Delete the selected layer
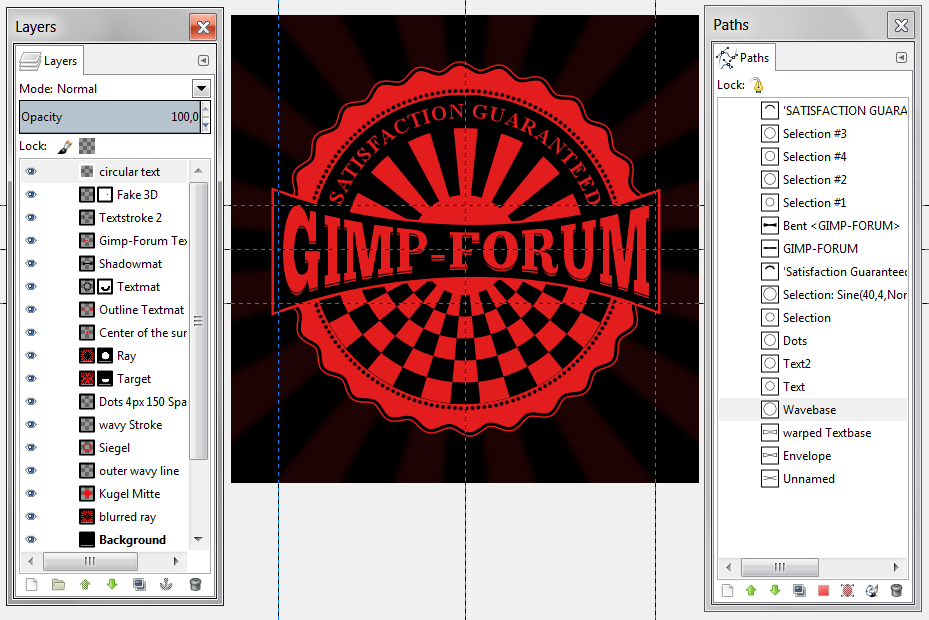This screenshot has width=929, height=620. (195, 585)
